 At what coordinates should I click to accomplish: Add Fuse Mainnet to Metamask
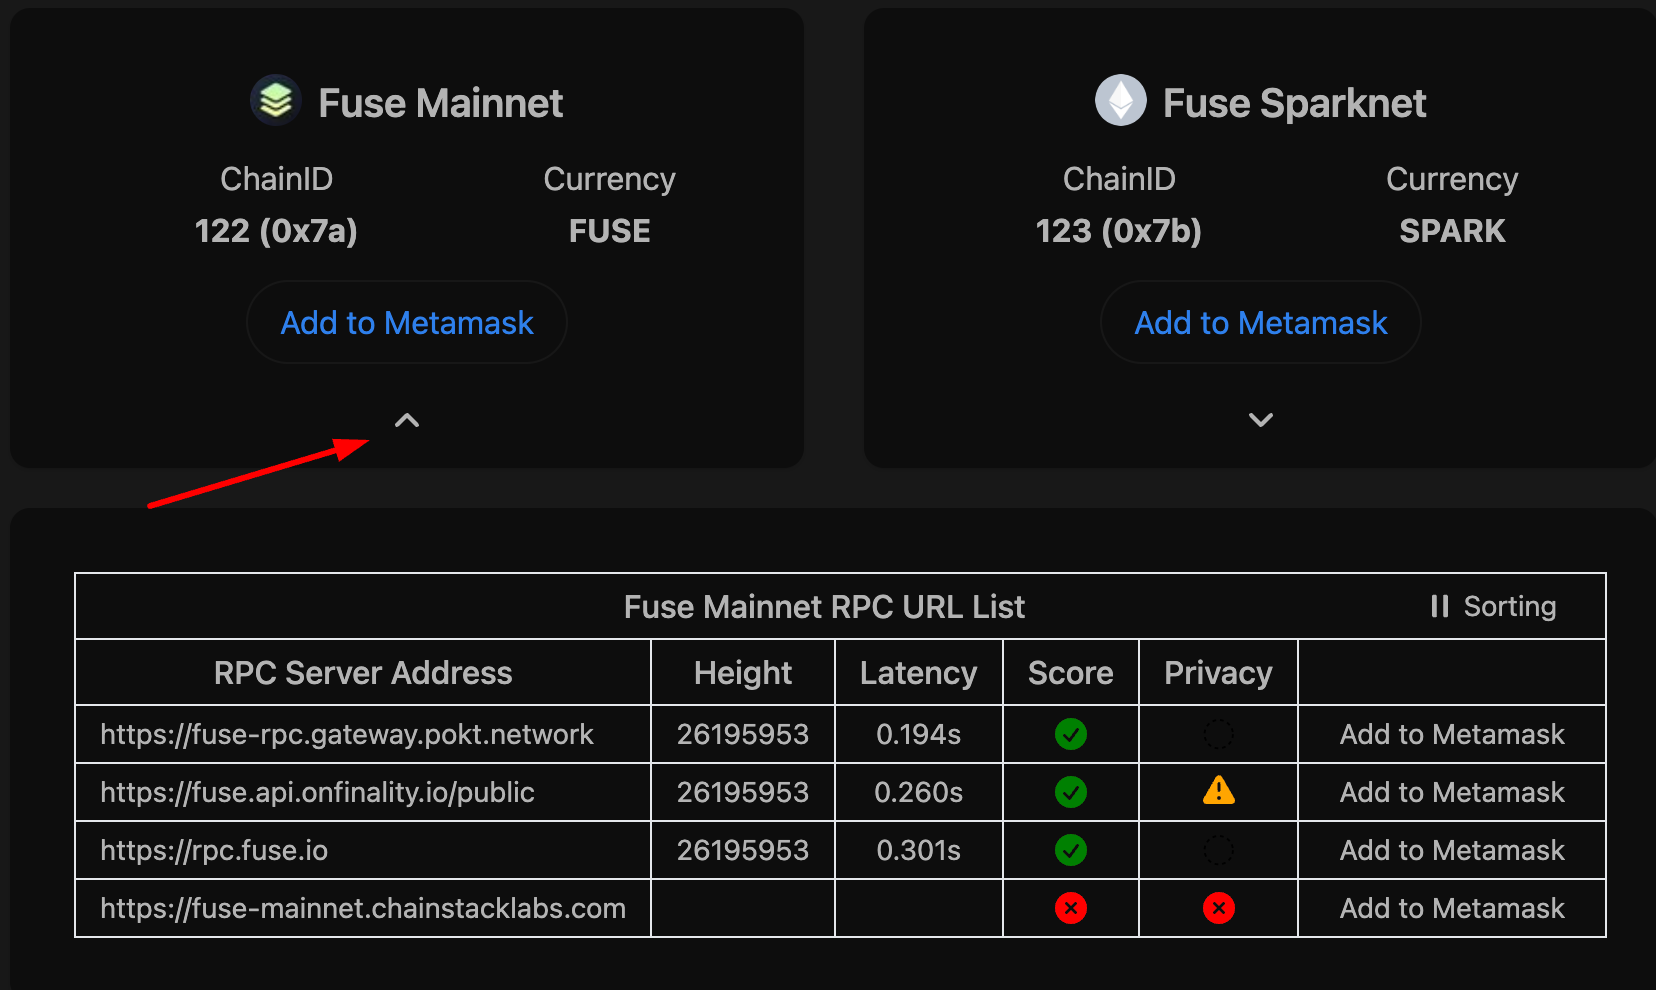point(407,323)
